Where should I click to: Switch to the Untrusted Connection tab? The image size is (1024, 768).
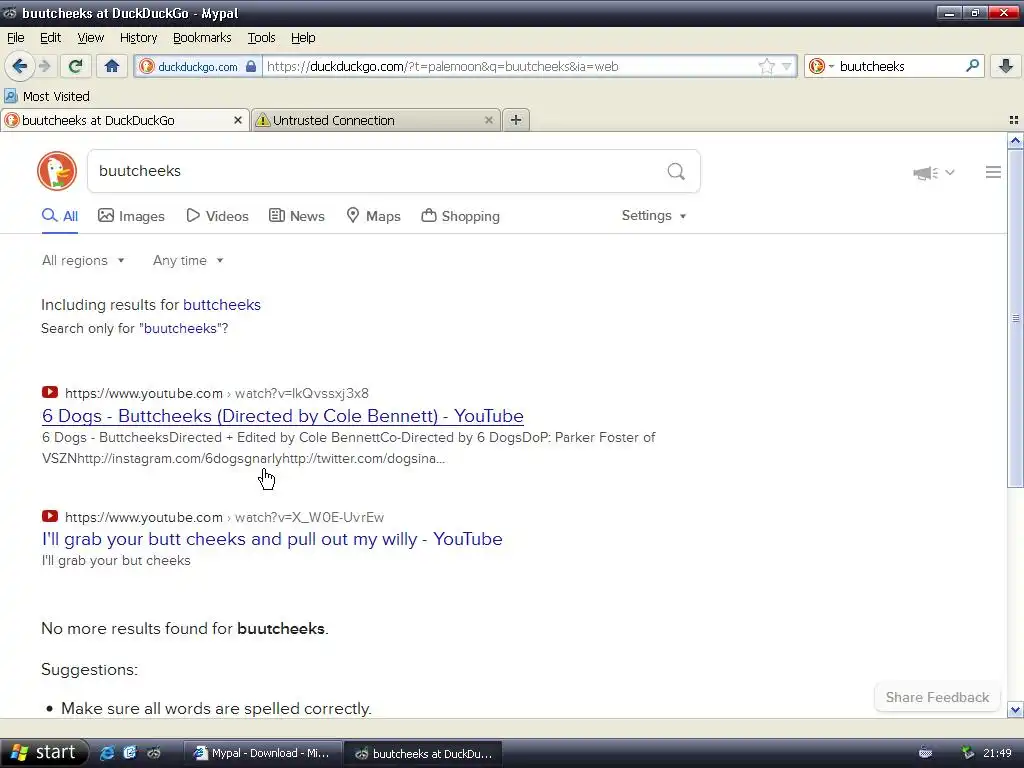376,120
